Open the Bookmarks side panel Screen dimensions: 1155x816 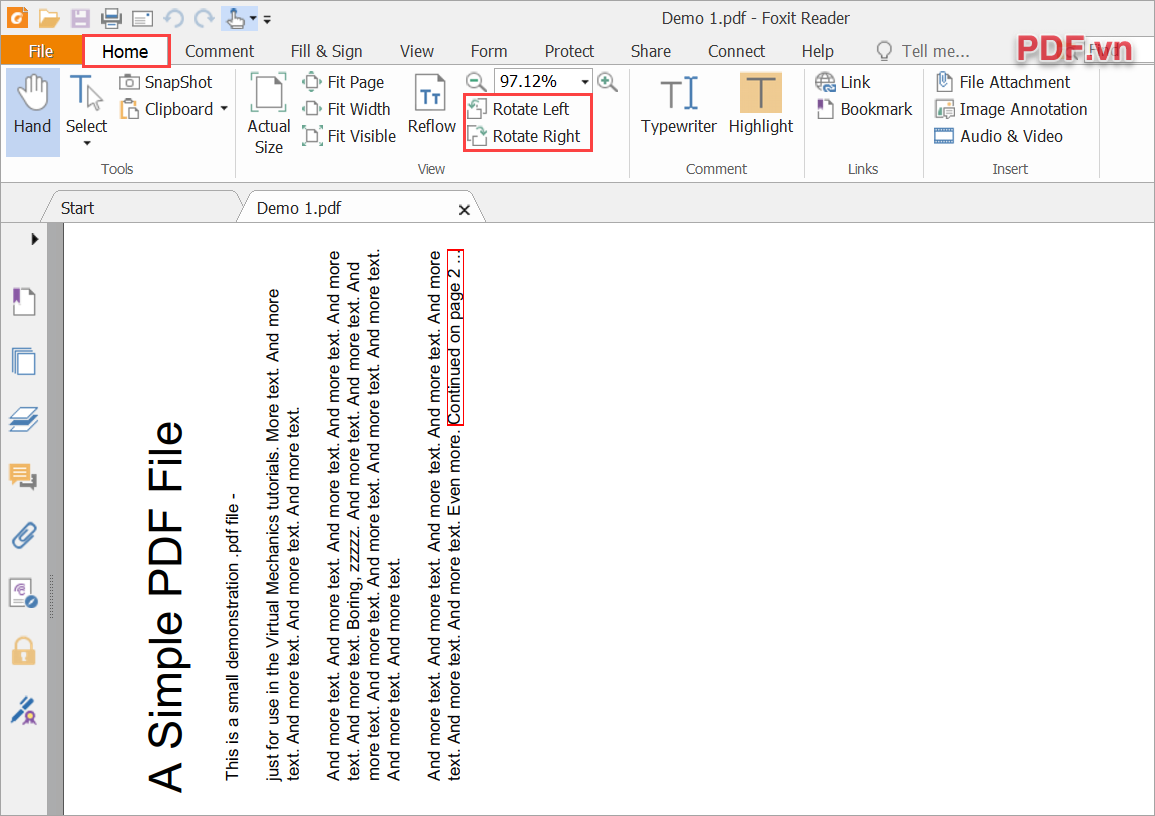pos(24,302)
